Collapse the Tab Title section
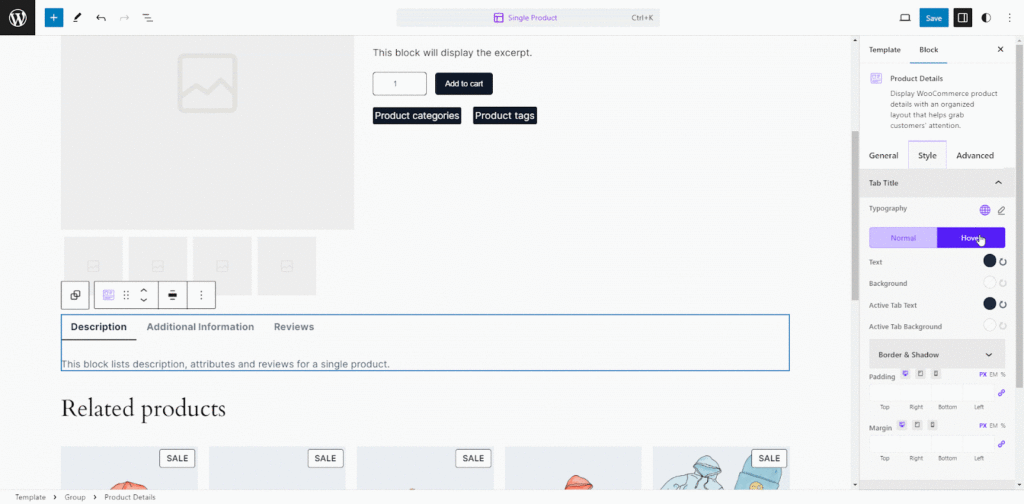The image size is (1024, 504). coord(935,183)
